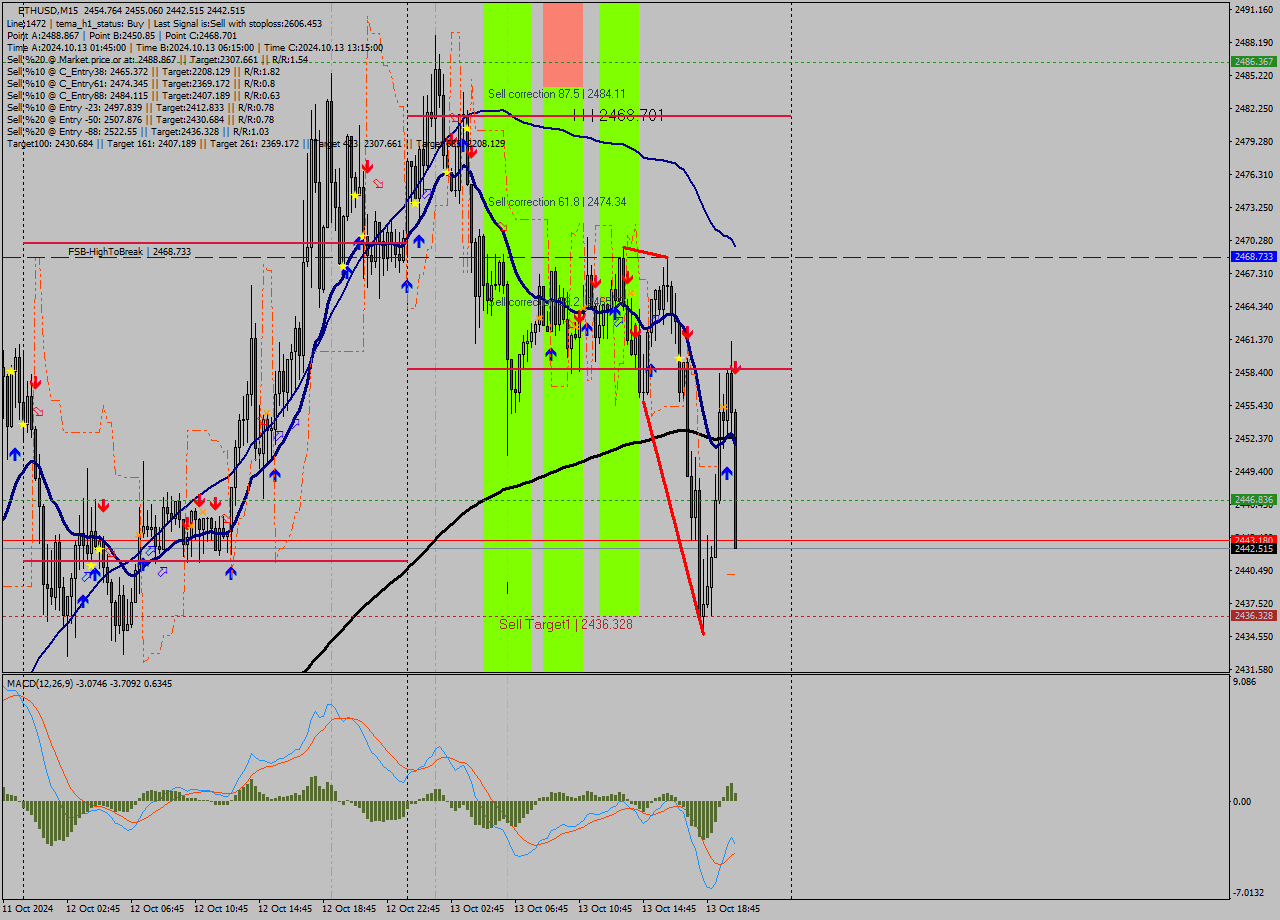This screenshot has height=920, width=1280.
Task: Click the '13 Oct 18:45' time label
Action: tap(734, 909)
